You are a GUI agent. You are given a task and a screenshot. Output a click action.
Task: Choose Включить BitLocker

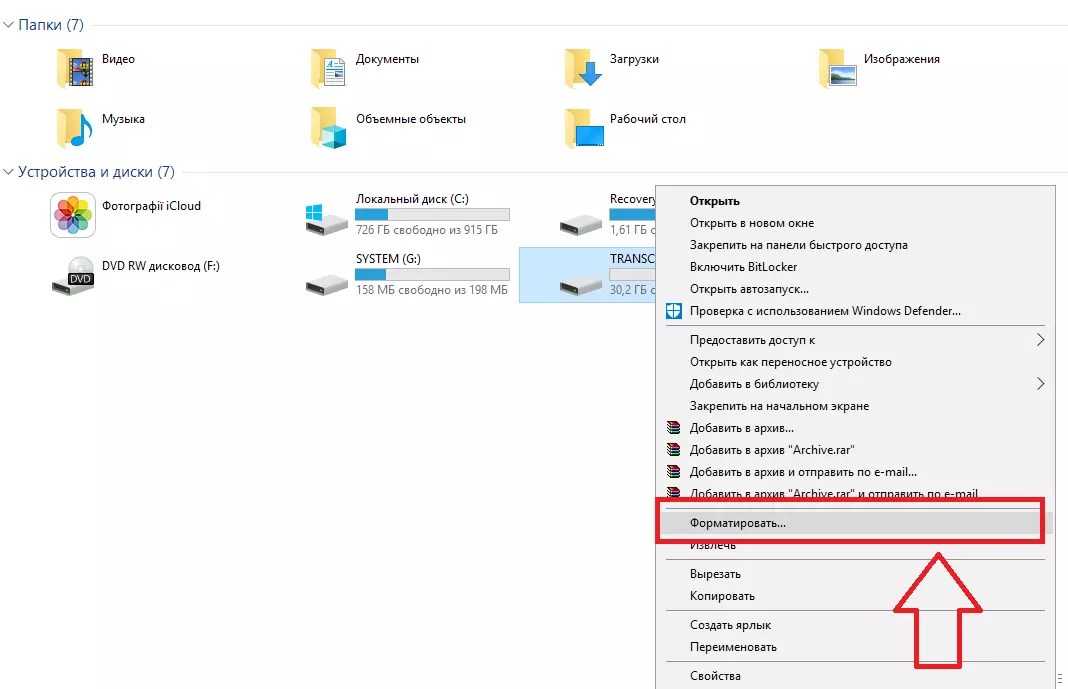(x=743, y=267)
